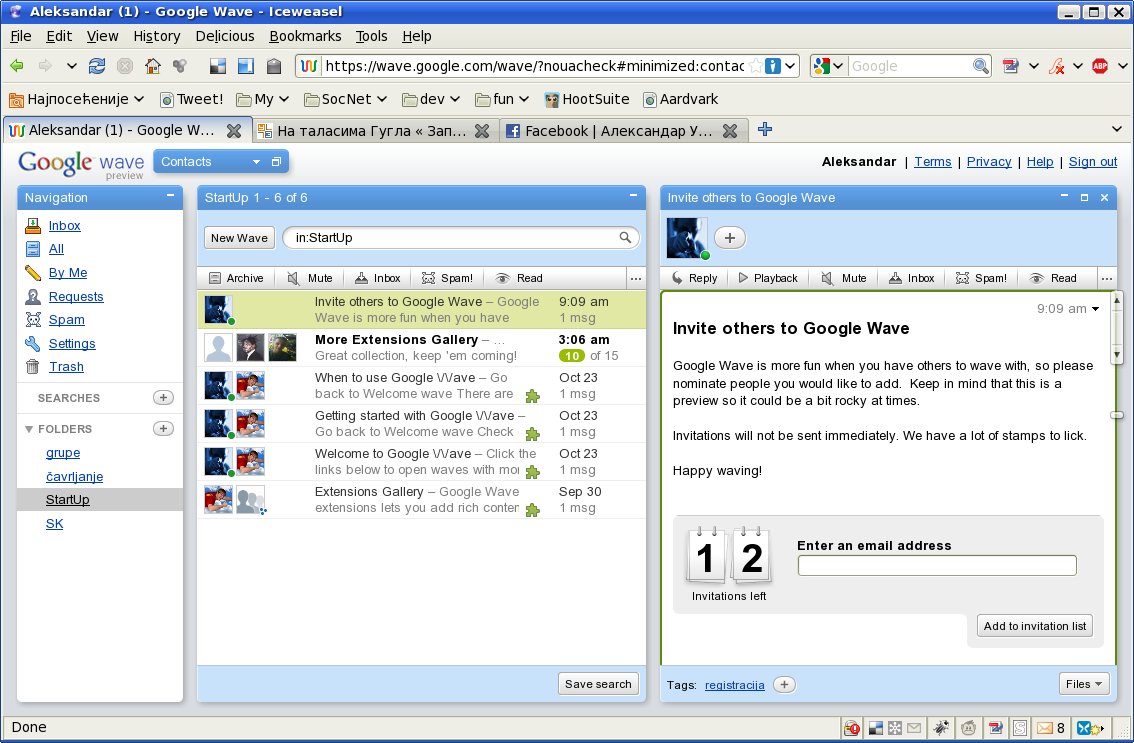Click the email address input field
1134x743 pixels.
[937, 566]
